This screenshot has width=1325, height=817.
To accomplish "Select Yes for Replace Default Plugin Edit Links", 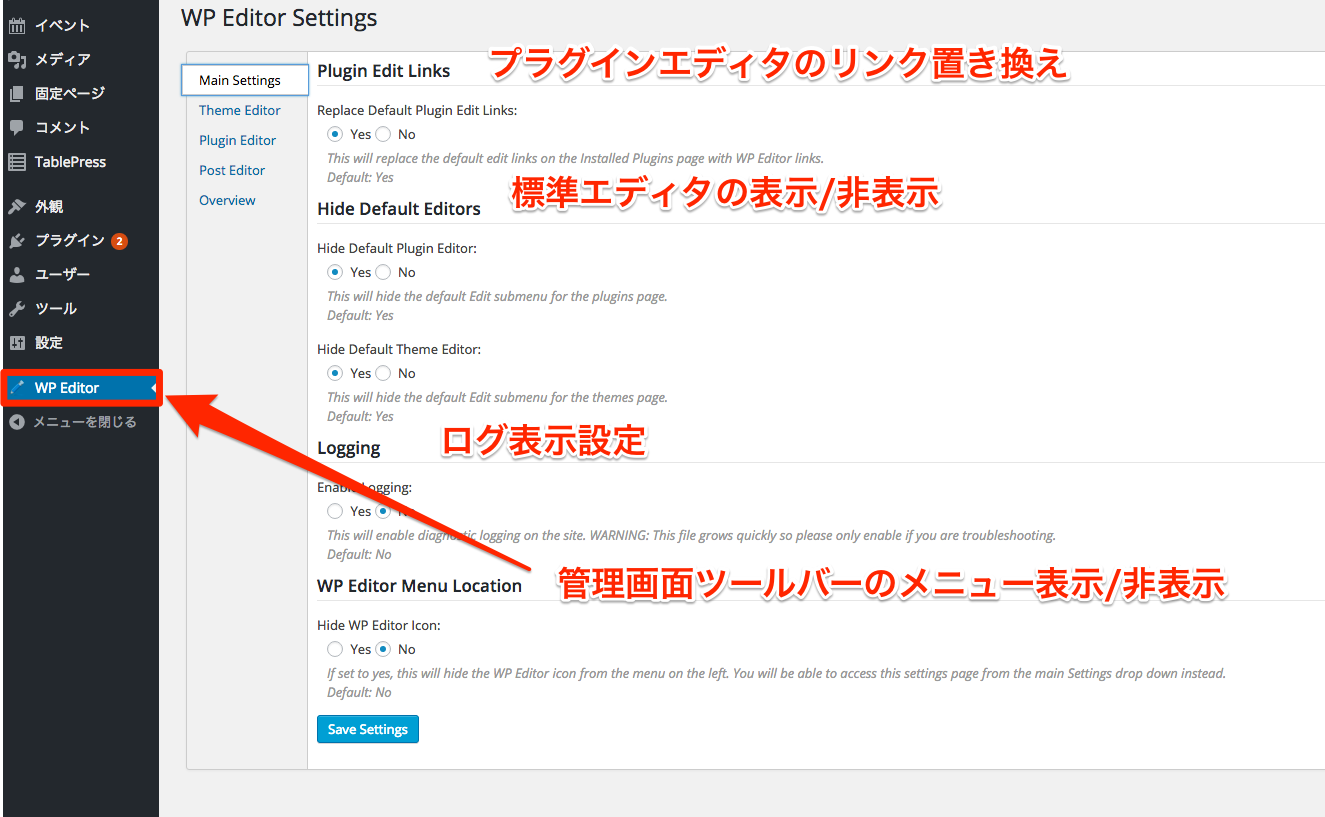I will coord(335,134).
